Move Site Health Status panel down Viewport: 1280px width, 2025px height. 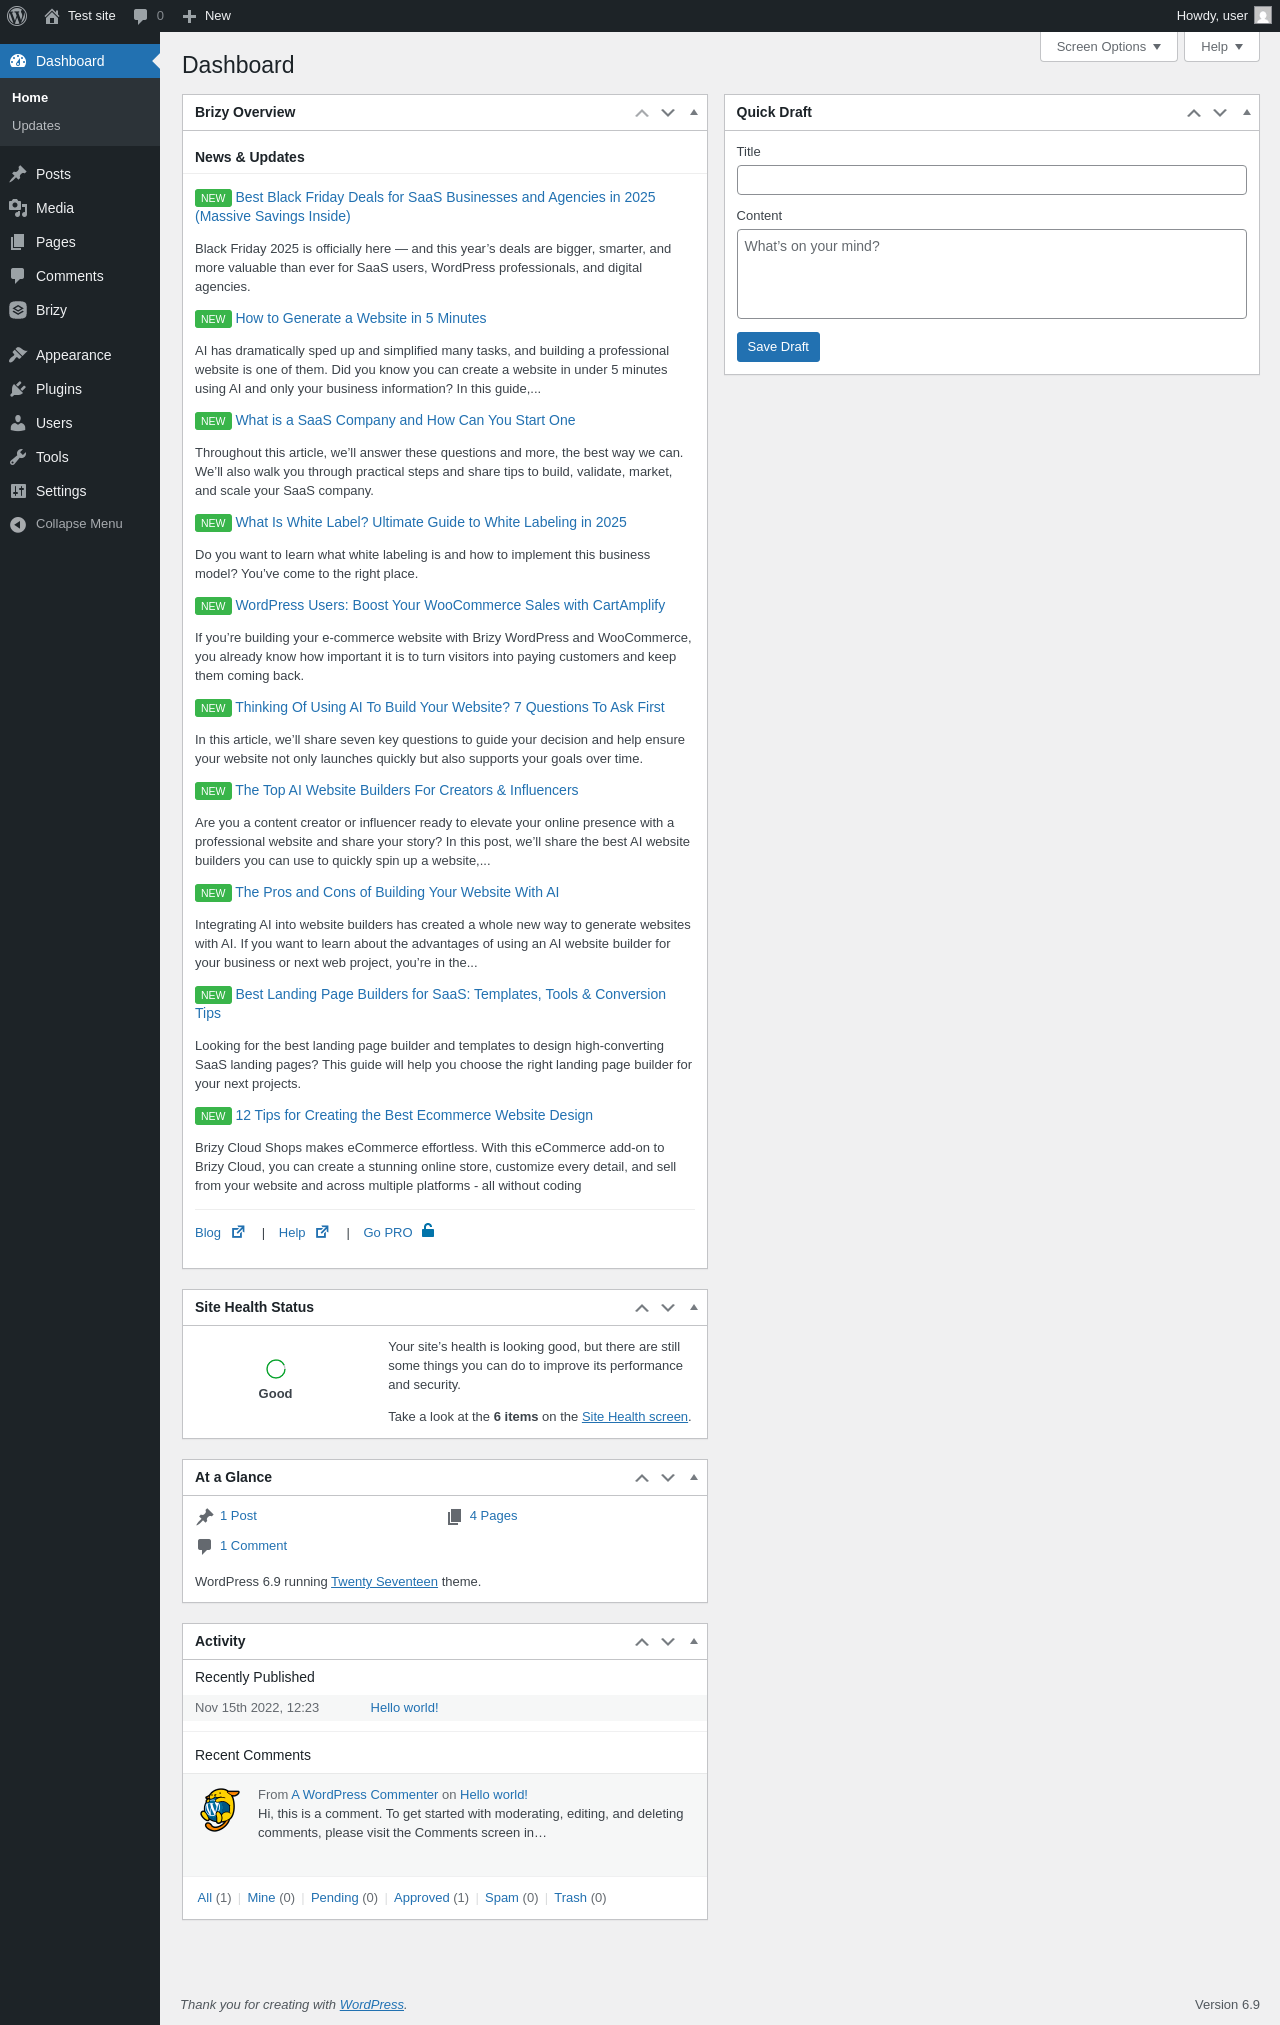pyautogui.click(x=668, y=1307)
